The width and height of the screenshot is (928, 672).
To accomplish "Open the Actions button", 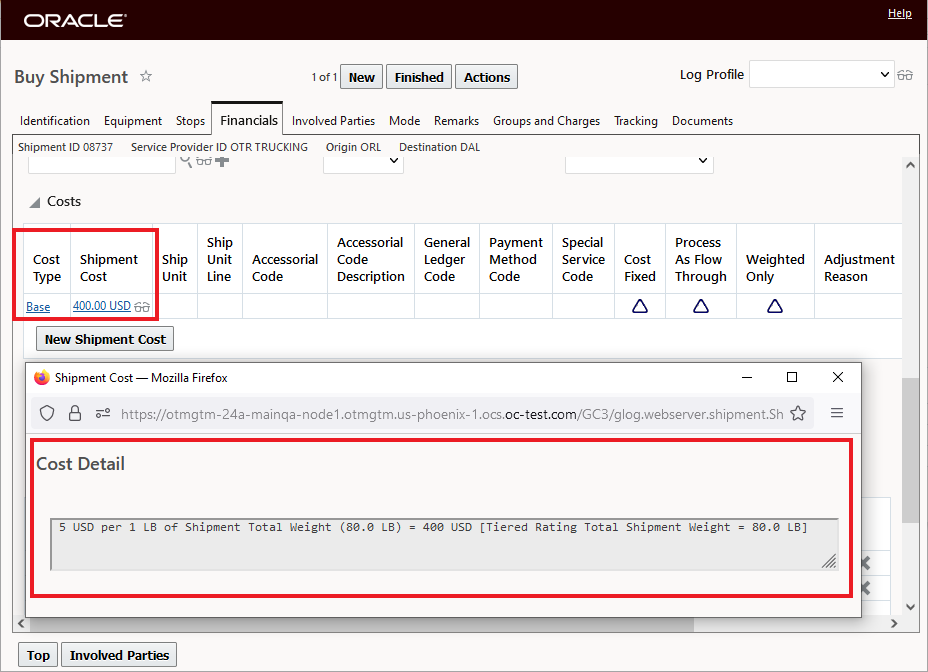I will (x=486, y=77).
